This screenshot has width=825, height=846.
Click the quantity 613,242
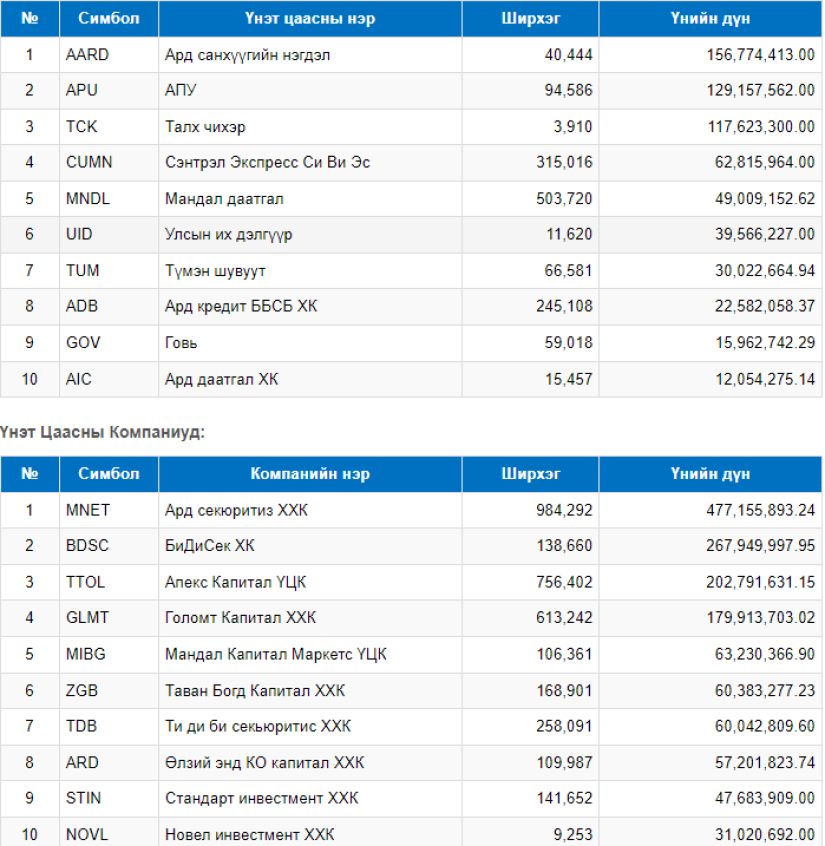coord(564,618)
